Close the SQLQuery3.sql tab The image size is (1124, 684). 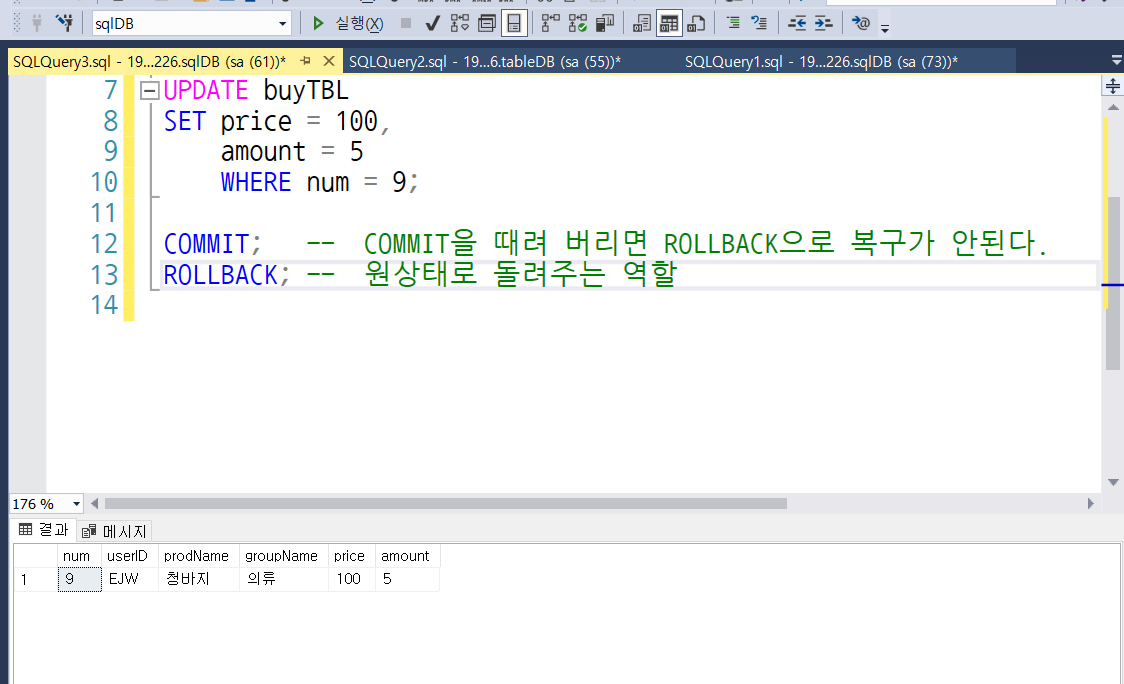tap(328, 62)
